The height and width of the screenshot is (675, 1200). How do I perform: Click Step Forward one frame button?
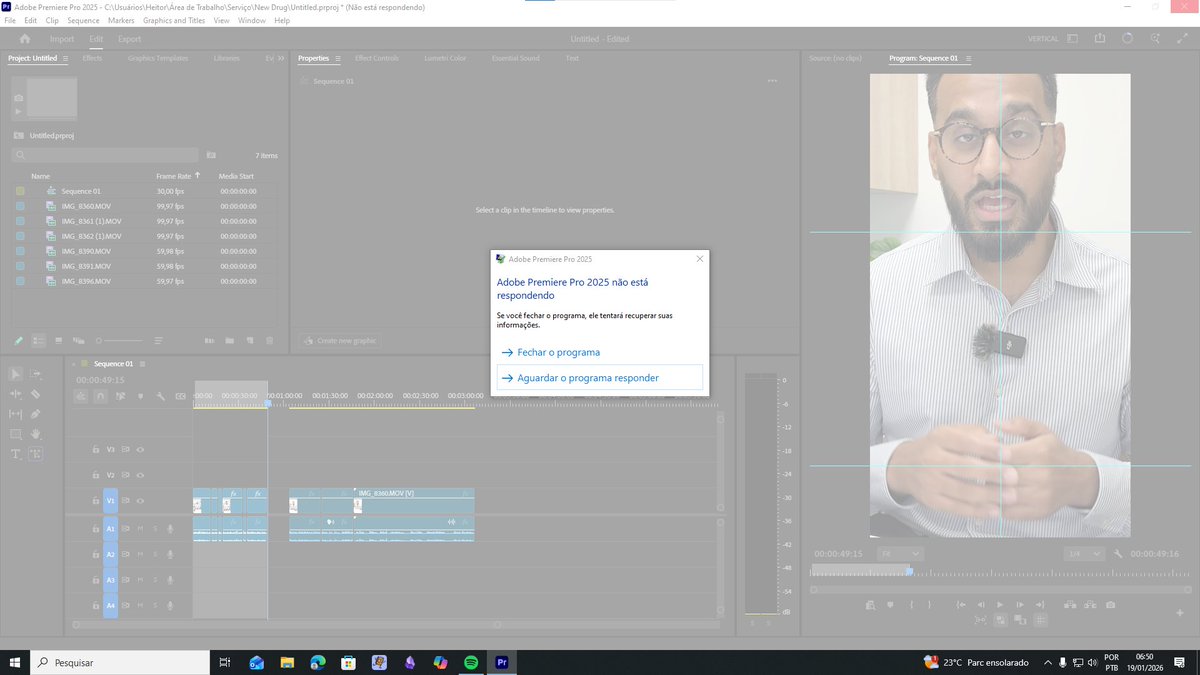(1020, 604)
